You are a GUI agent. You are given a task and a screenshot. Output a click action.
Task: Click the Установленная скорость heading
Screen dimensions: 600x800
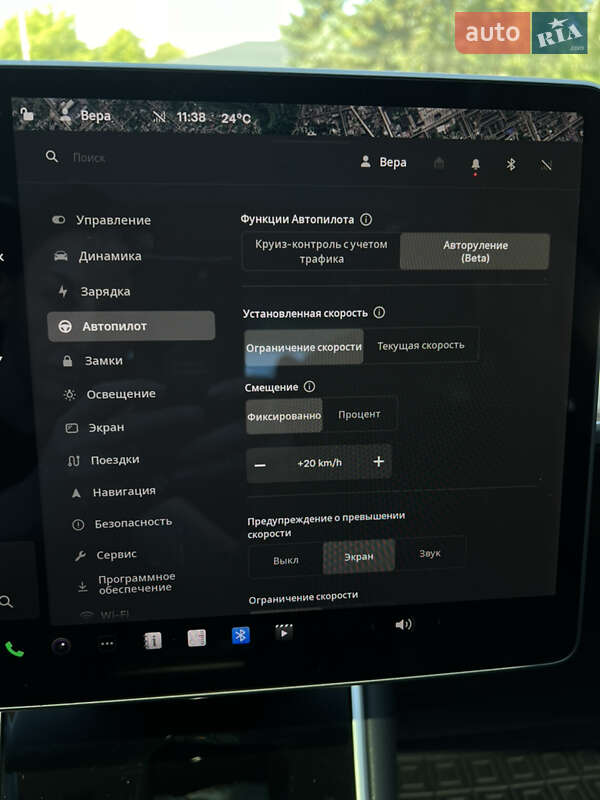pyautogui.click(x=305, y=313)
